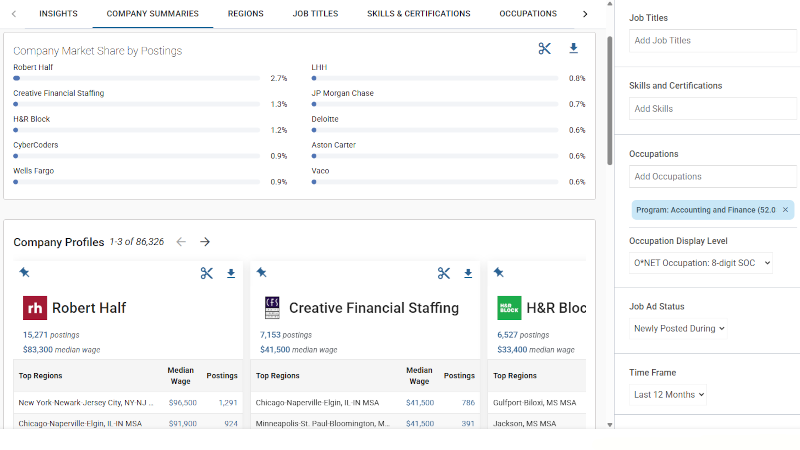Open Creative Financial Staffing 7,153 postings link
Viewport: 800px width, 450px height.
pyautogui.click(x=286, y=335)
